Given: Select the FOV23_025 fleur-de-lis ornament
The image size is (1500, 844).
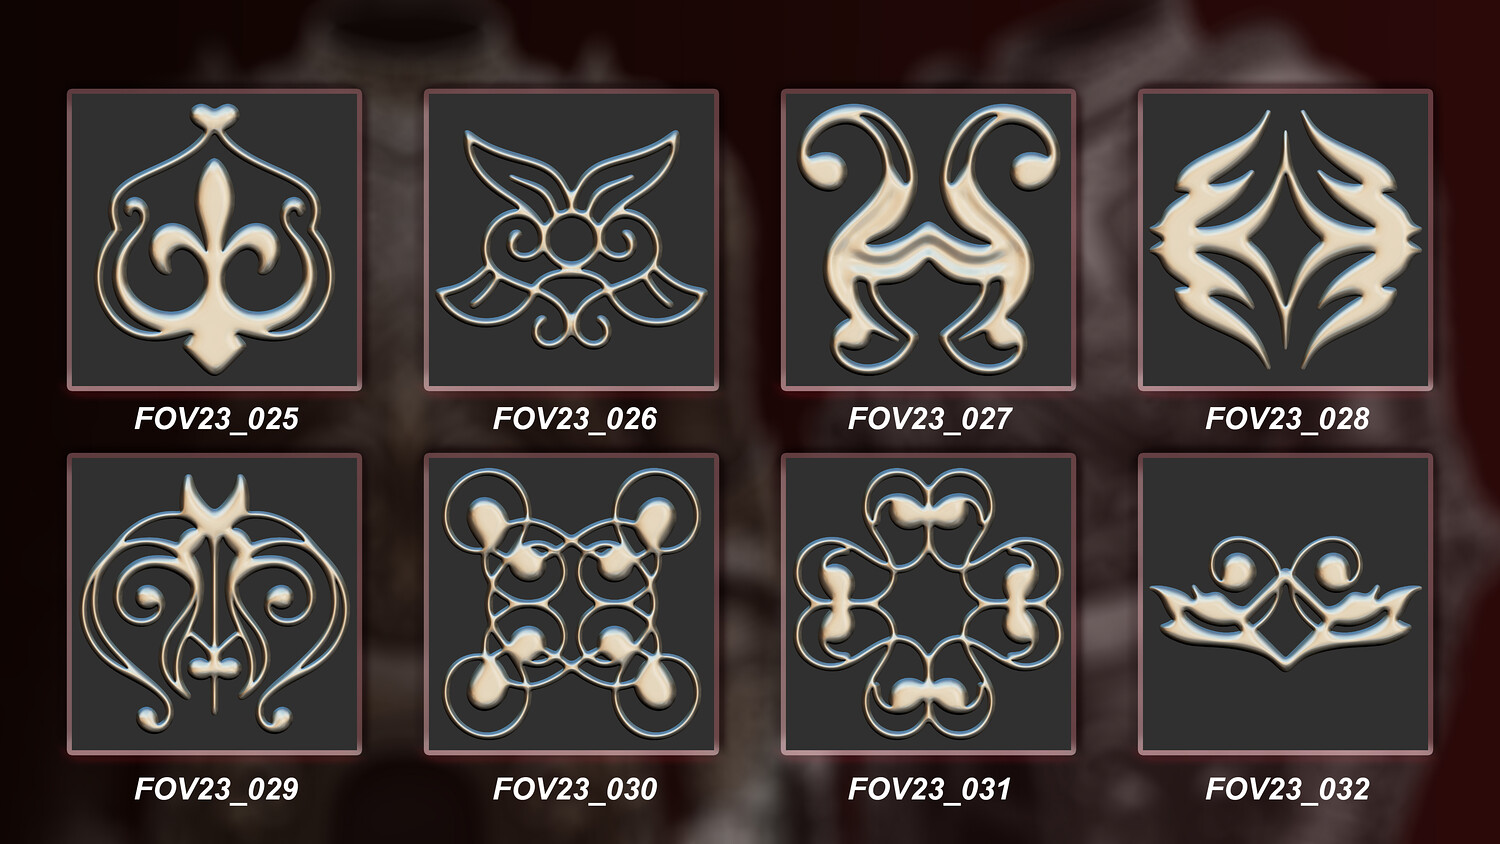Looking at the screenshot, I should pyautogui.click(x=214, y=239).
